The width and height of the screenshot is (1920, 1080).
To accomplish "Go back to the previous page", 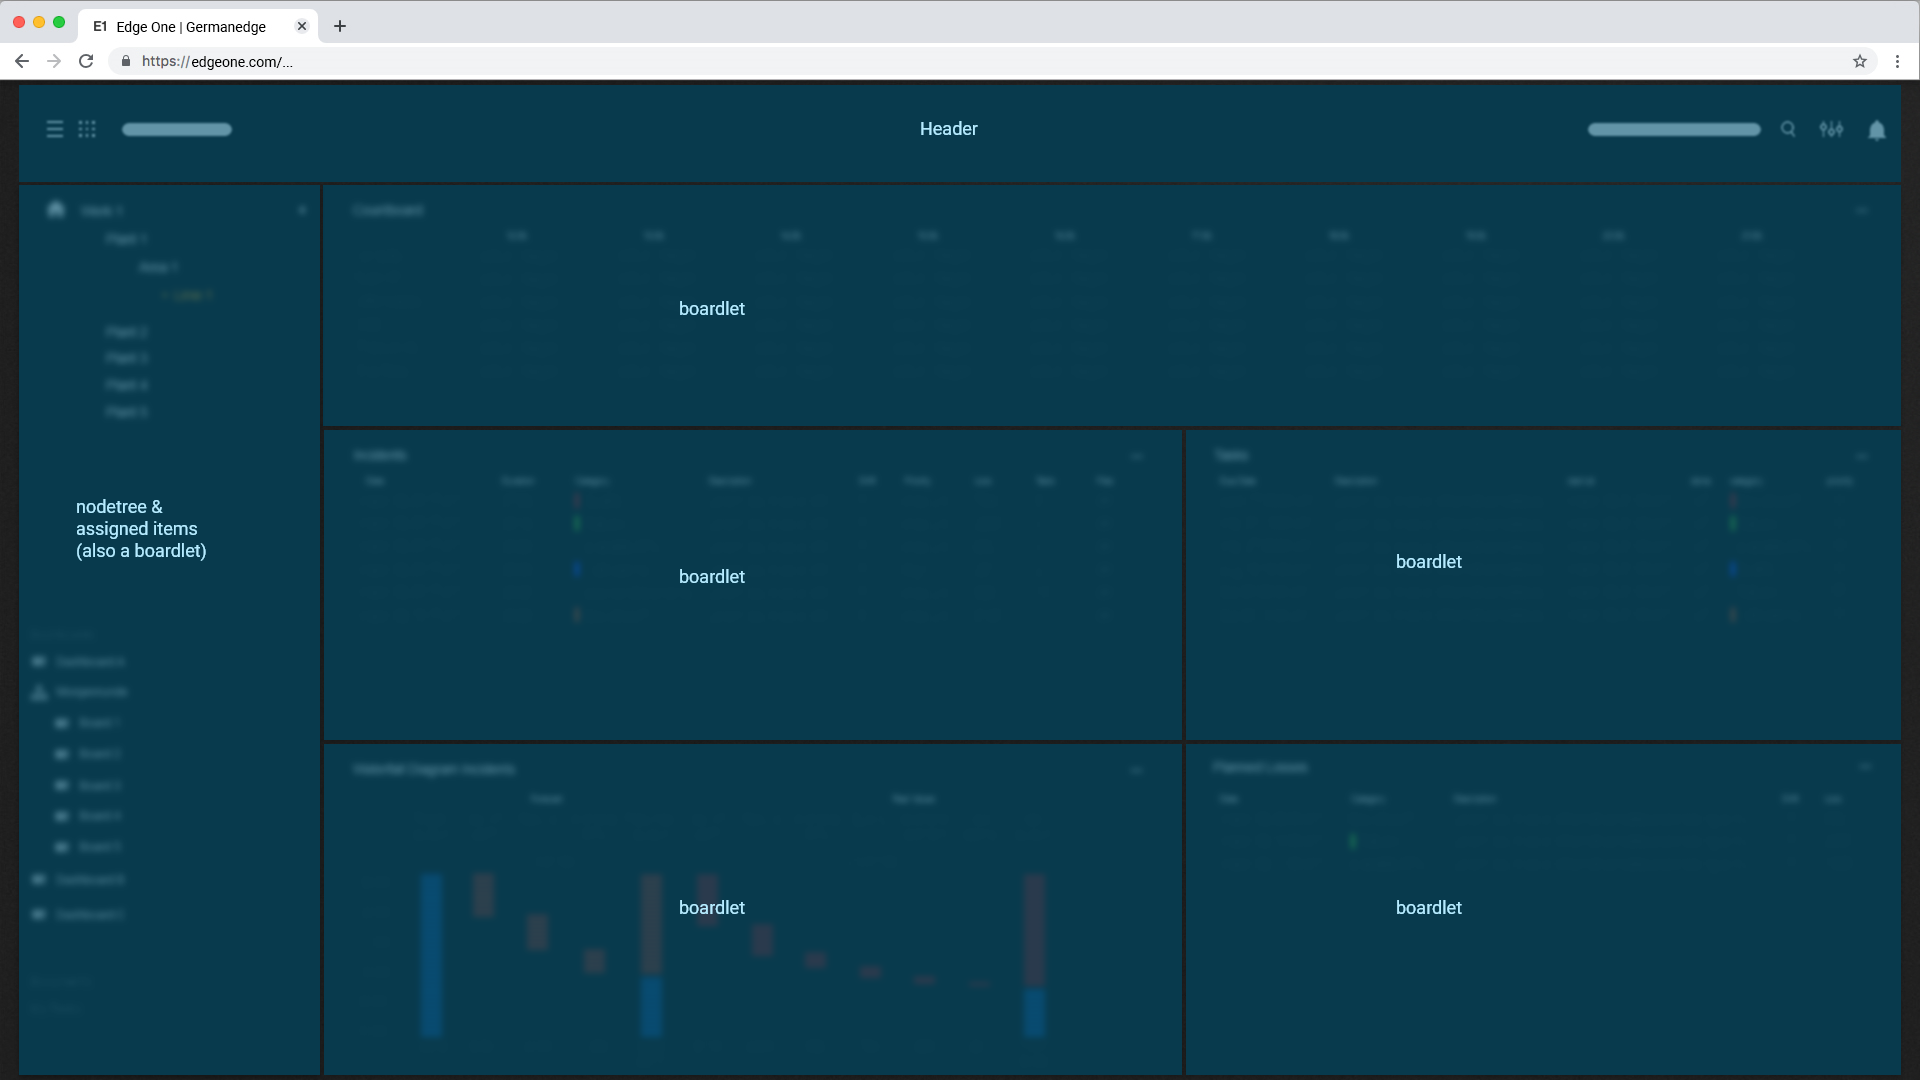I will pyautogui.click(x=22, y=61).
